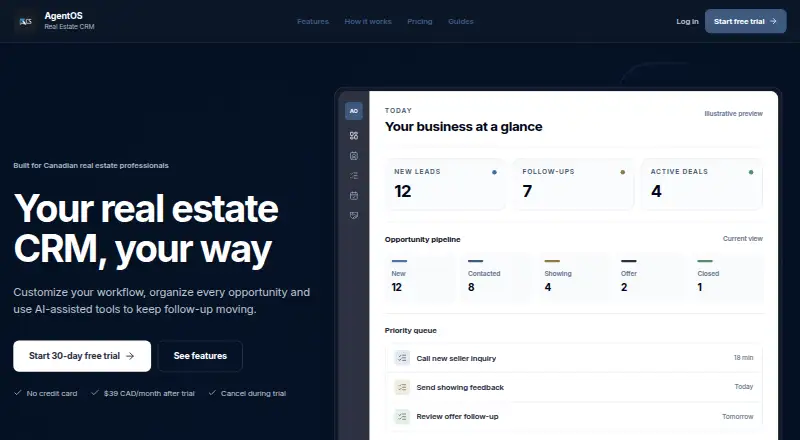Open the dashboard grid icon in preview sidebar
This screenshot has height=440, width=800.
(x=354, y=135)
